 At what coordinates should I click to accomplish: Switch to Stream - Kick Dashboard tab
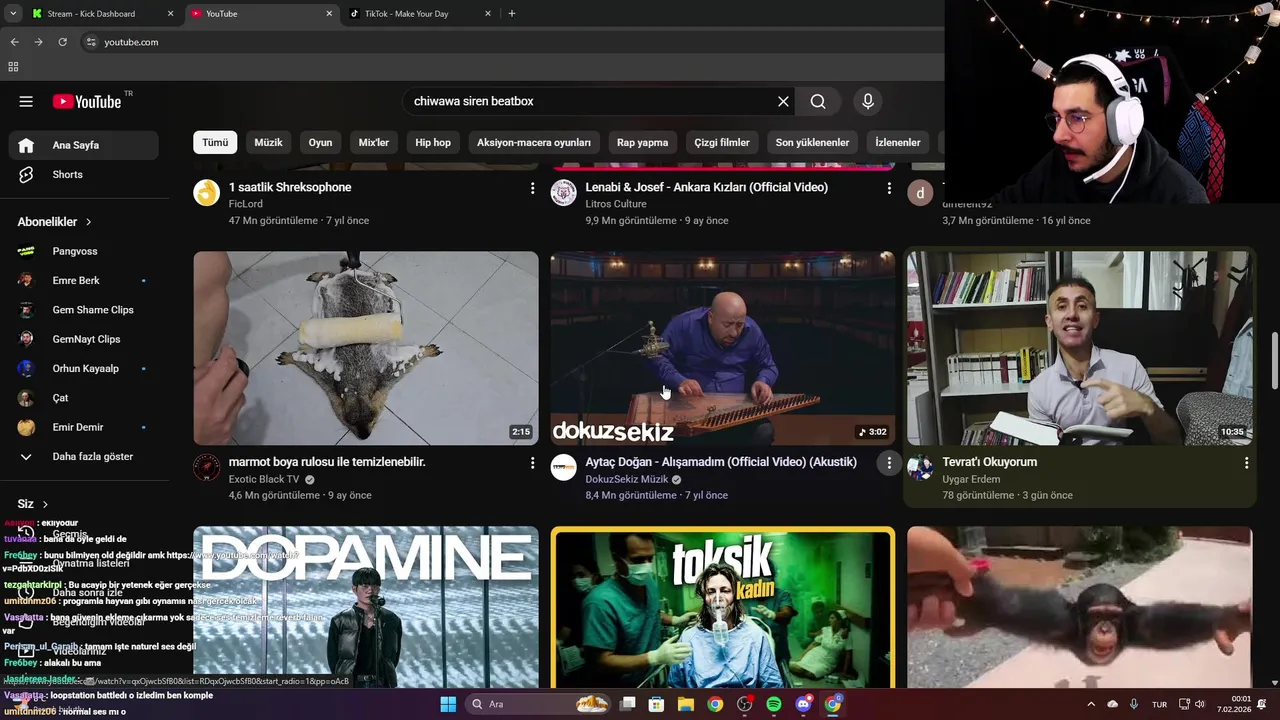pyautogui.click(x=101, y=14)
